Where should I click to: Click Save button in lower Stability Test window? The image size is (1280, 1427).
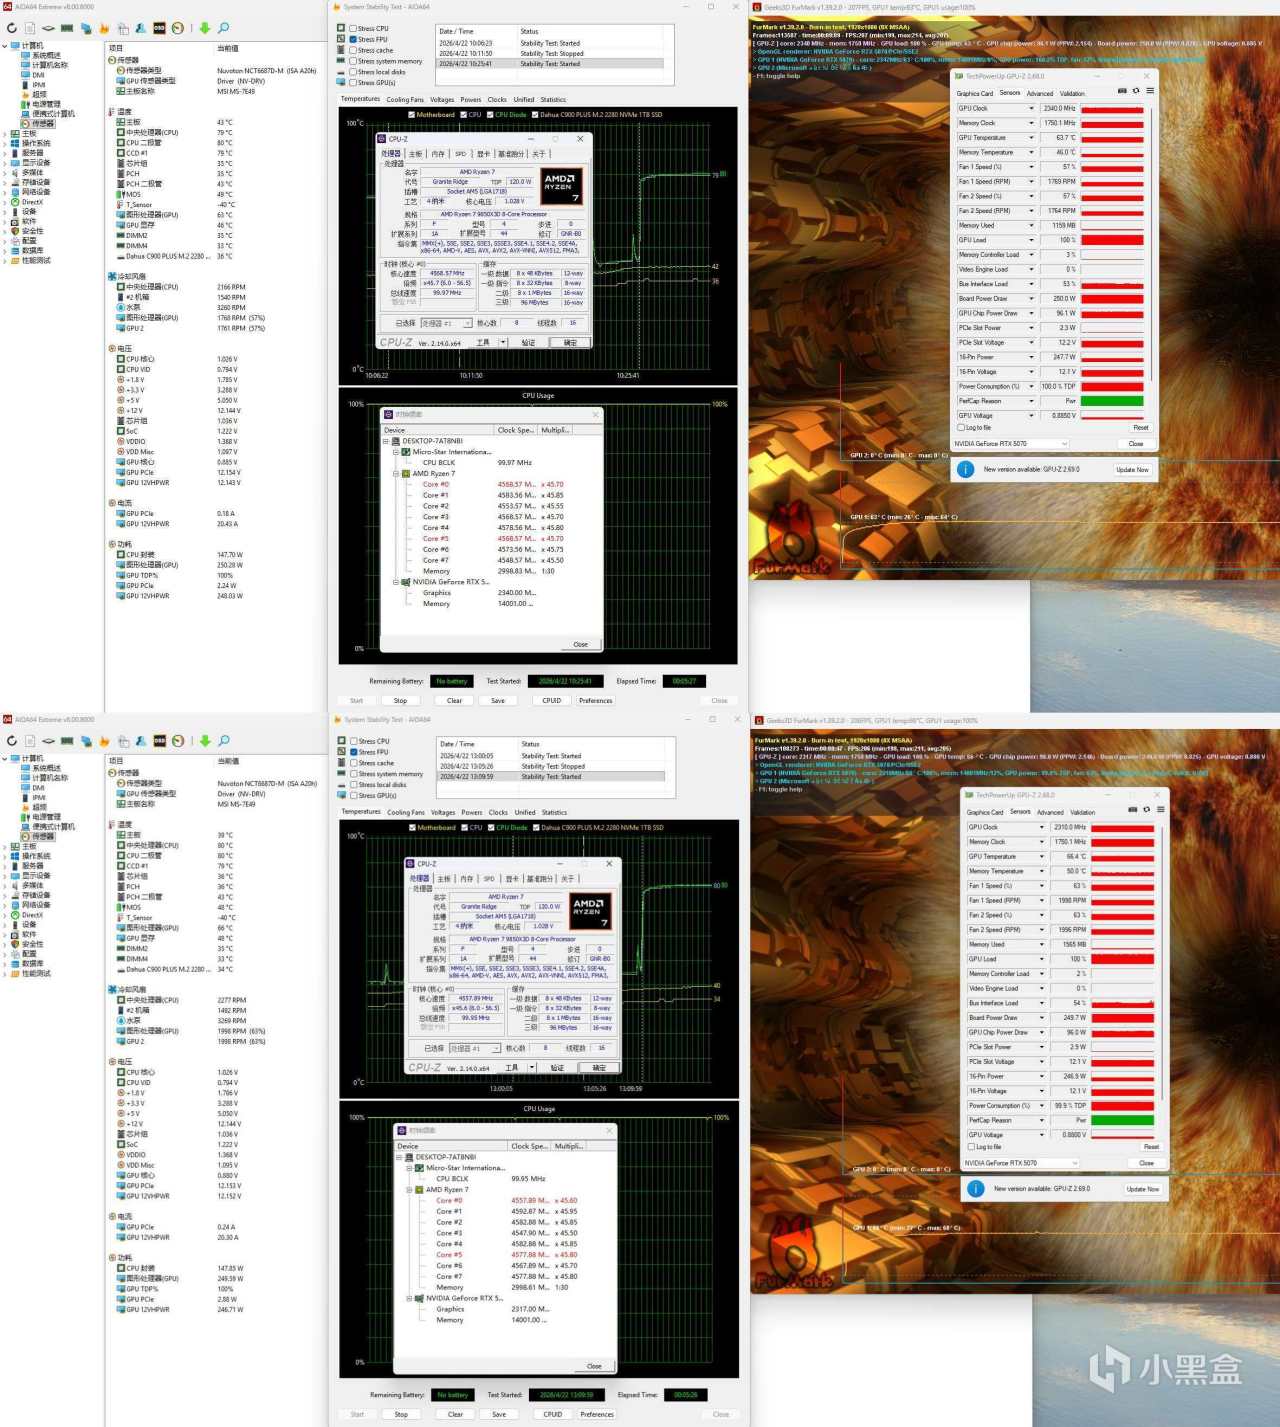499,1414
